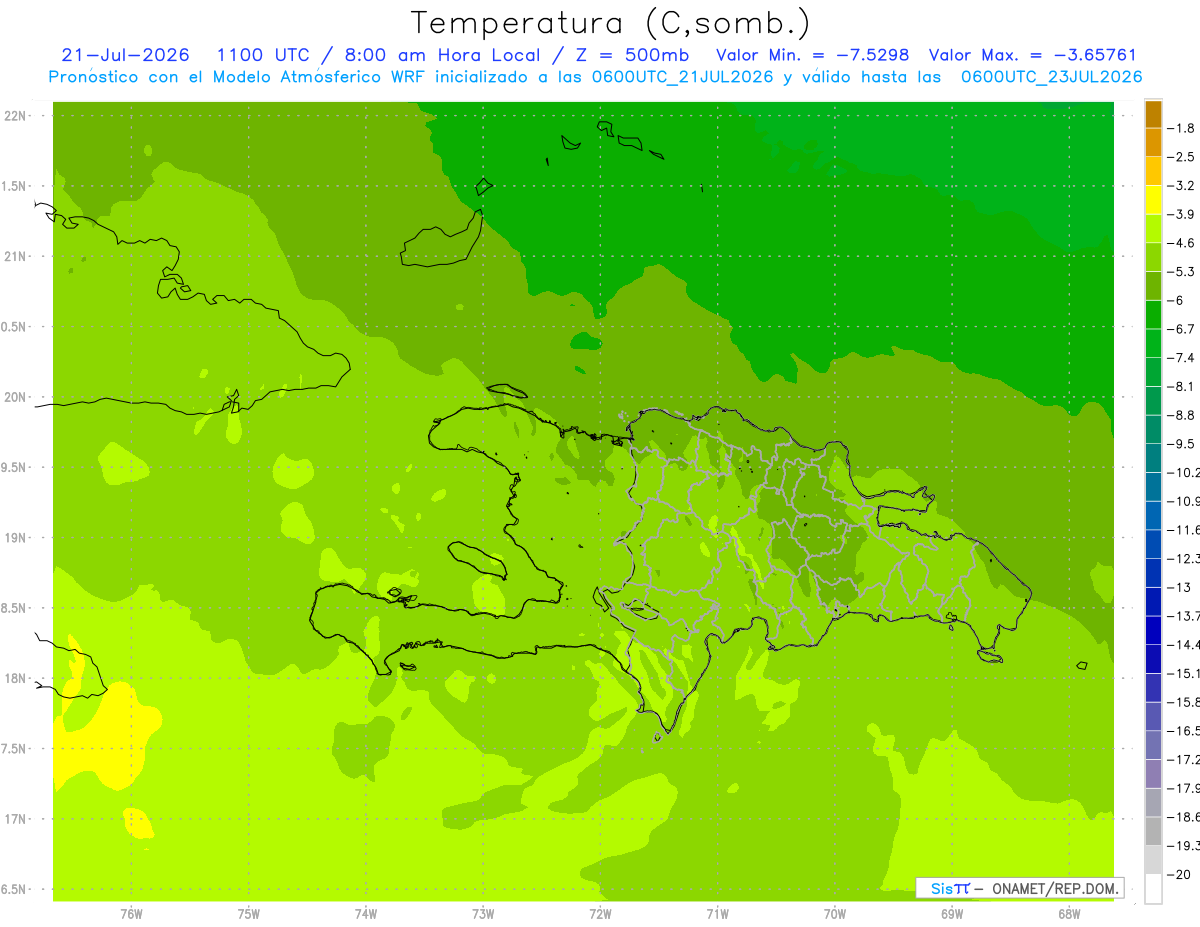The height and width of the screenshot is (927, 1200).
Task: Click the "-9.5" color bar label
Action: pos(1181,444)
